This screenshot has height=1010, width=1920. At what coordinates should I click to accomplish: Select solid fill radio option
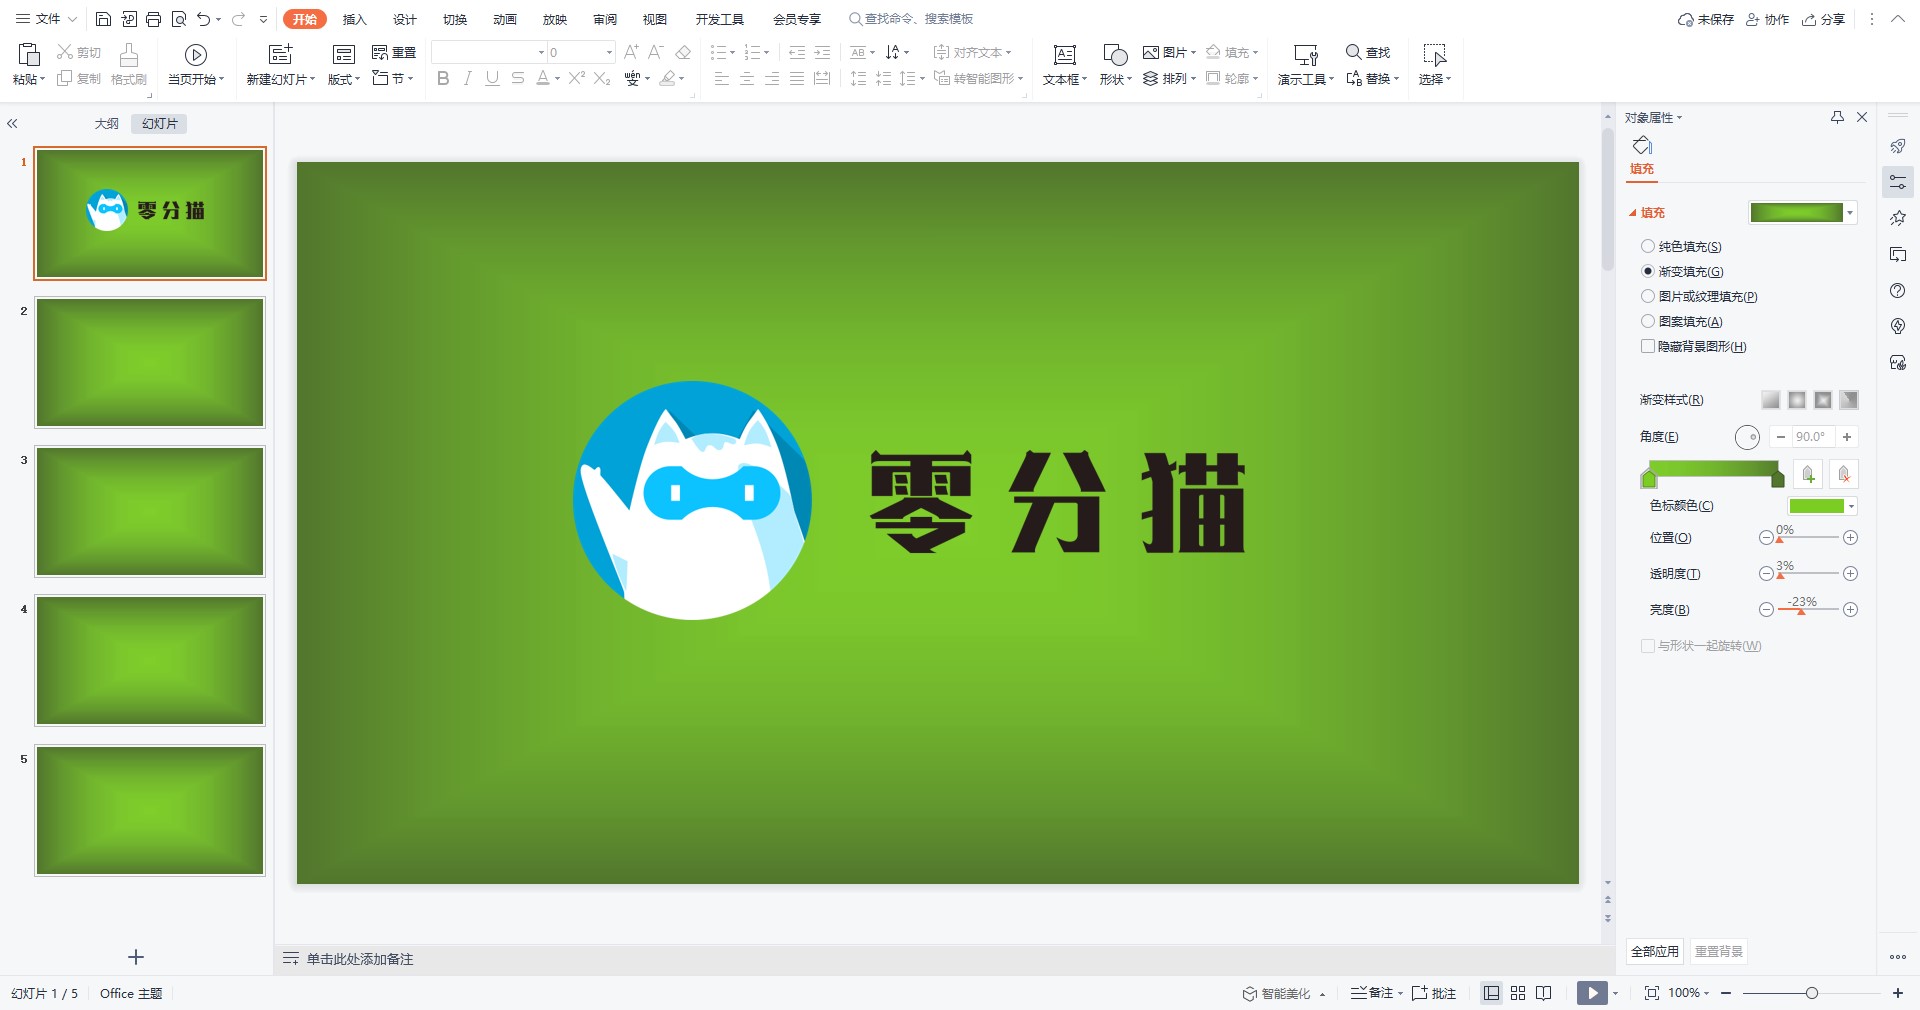coord(1648,246)
